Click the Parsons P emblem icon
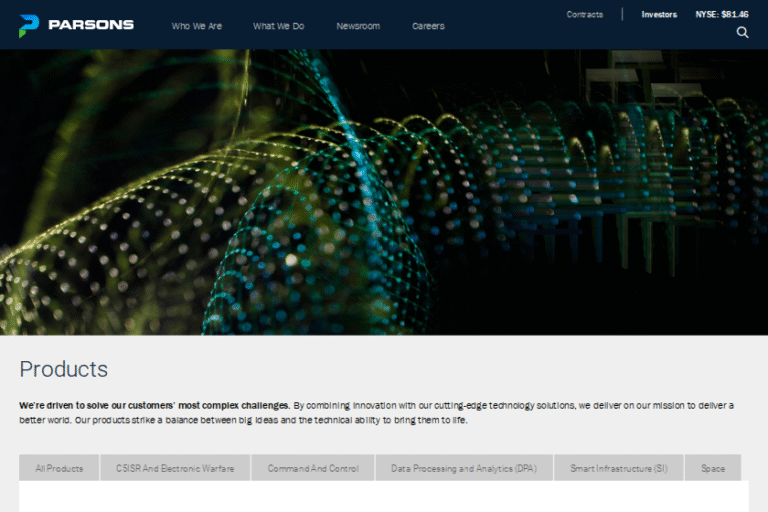This screenshot has height=512, width=768. point(28,25)
